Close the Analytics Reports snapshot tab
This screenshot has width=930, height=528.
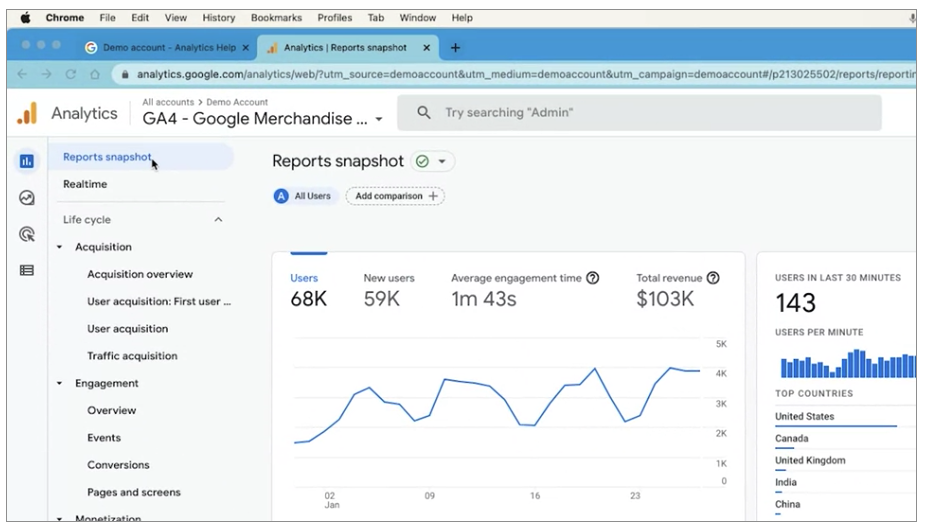426,47
